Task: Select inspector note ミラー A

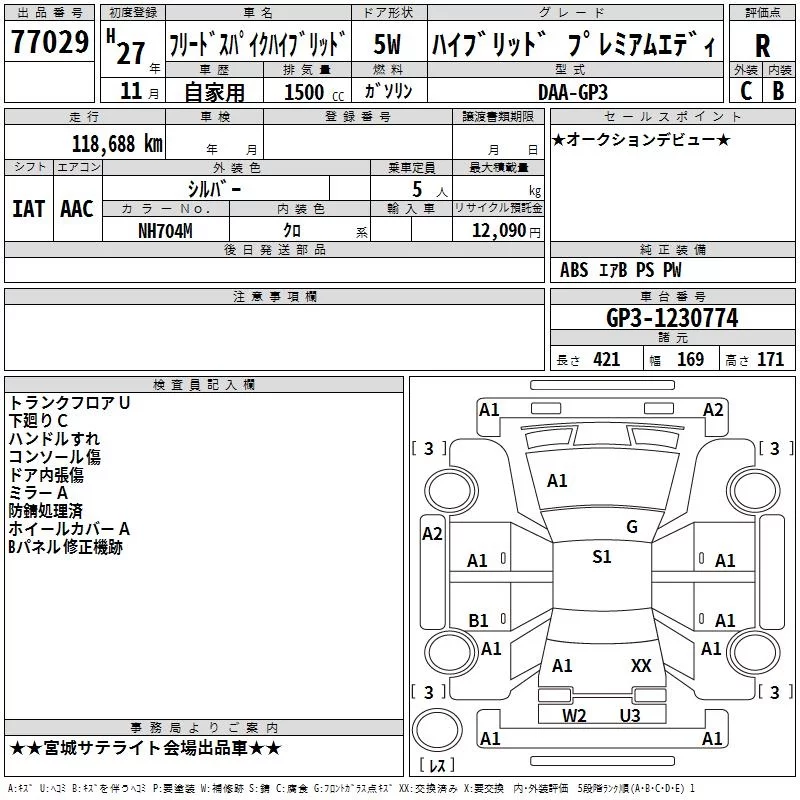Action: [38, 492]
